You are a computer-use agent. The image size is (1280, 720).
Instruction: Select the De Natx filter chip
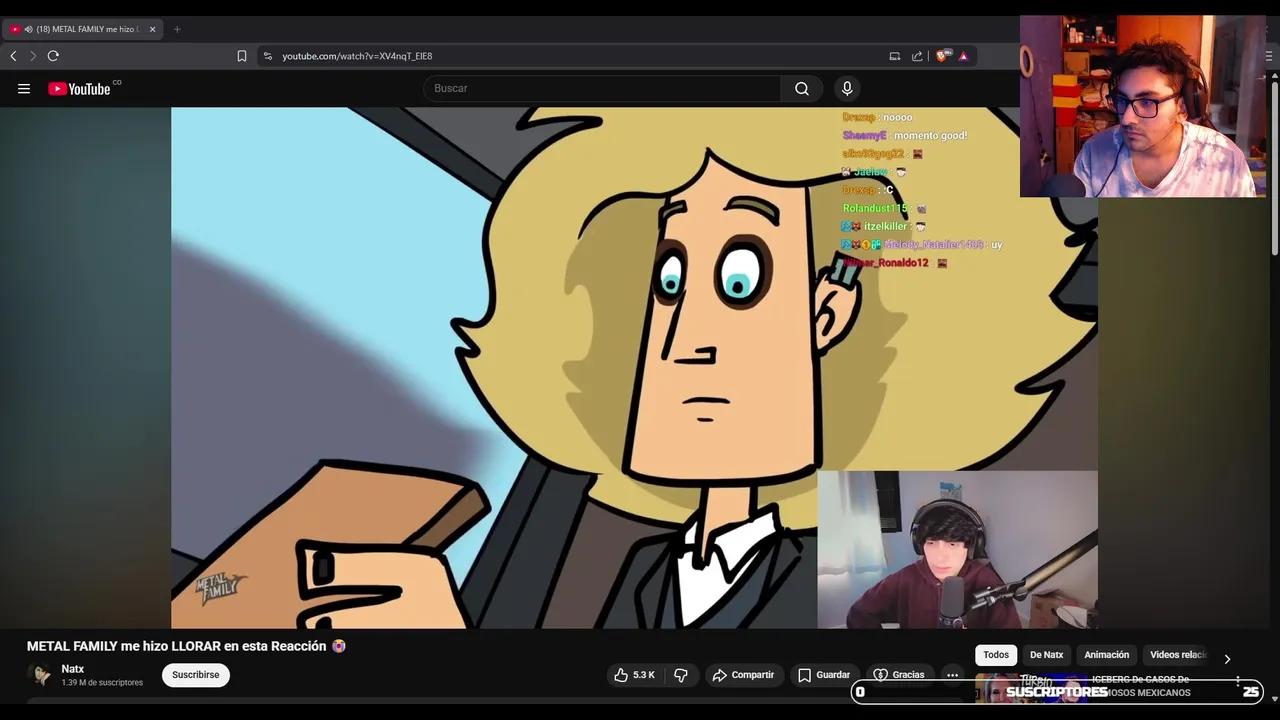(x=1046, y=655)
